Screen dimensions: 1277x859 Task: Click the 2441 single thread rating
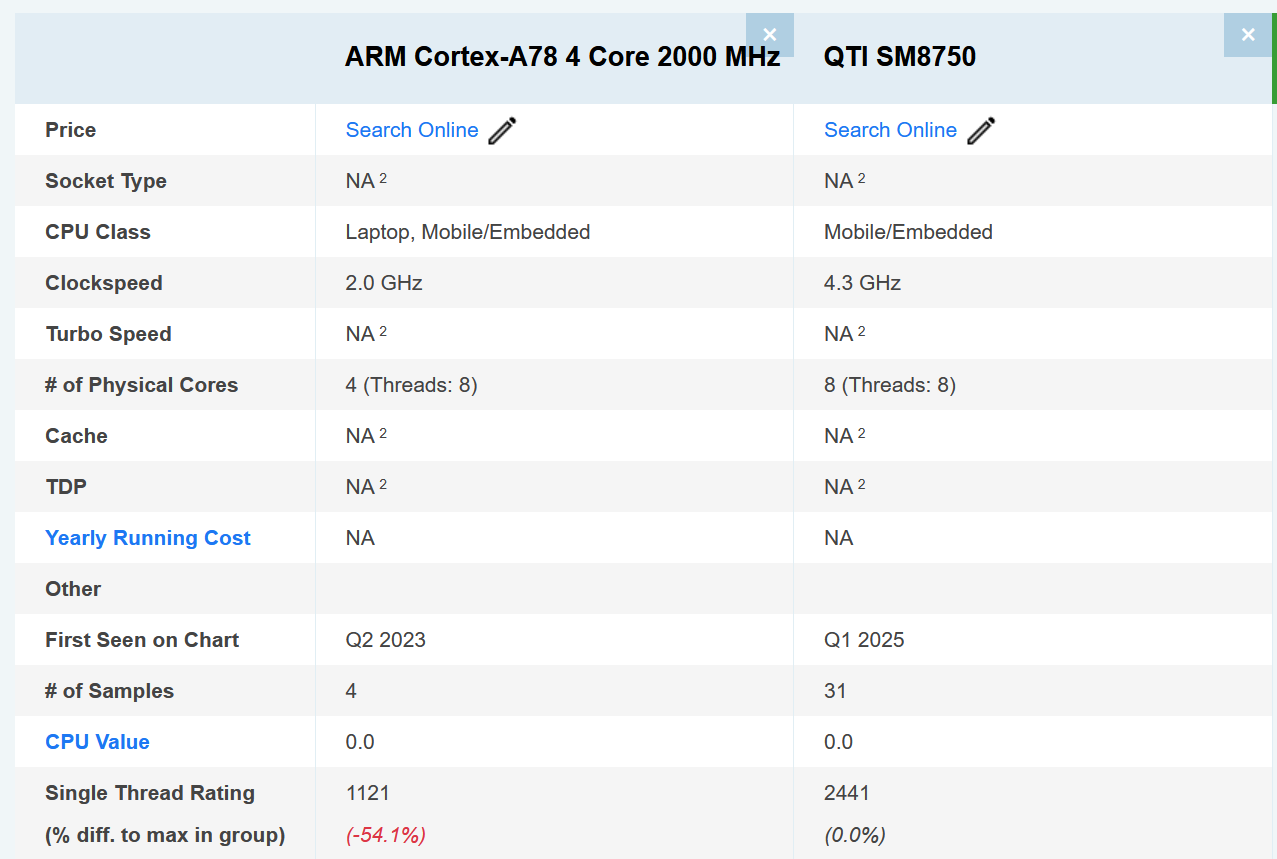click(x=847, y=793)
